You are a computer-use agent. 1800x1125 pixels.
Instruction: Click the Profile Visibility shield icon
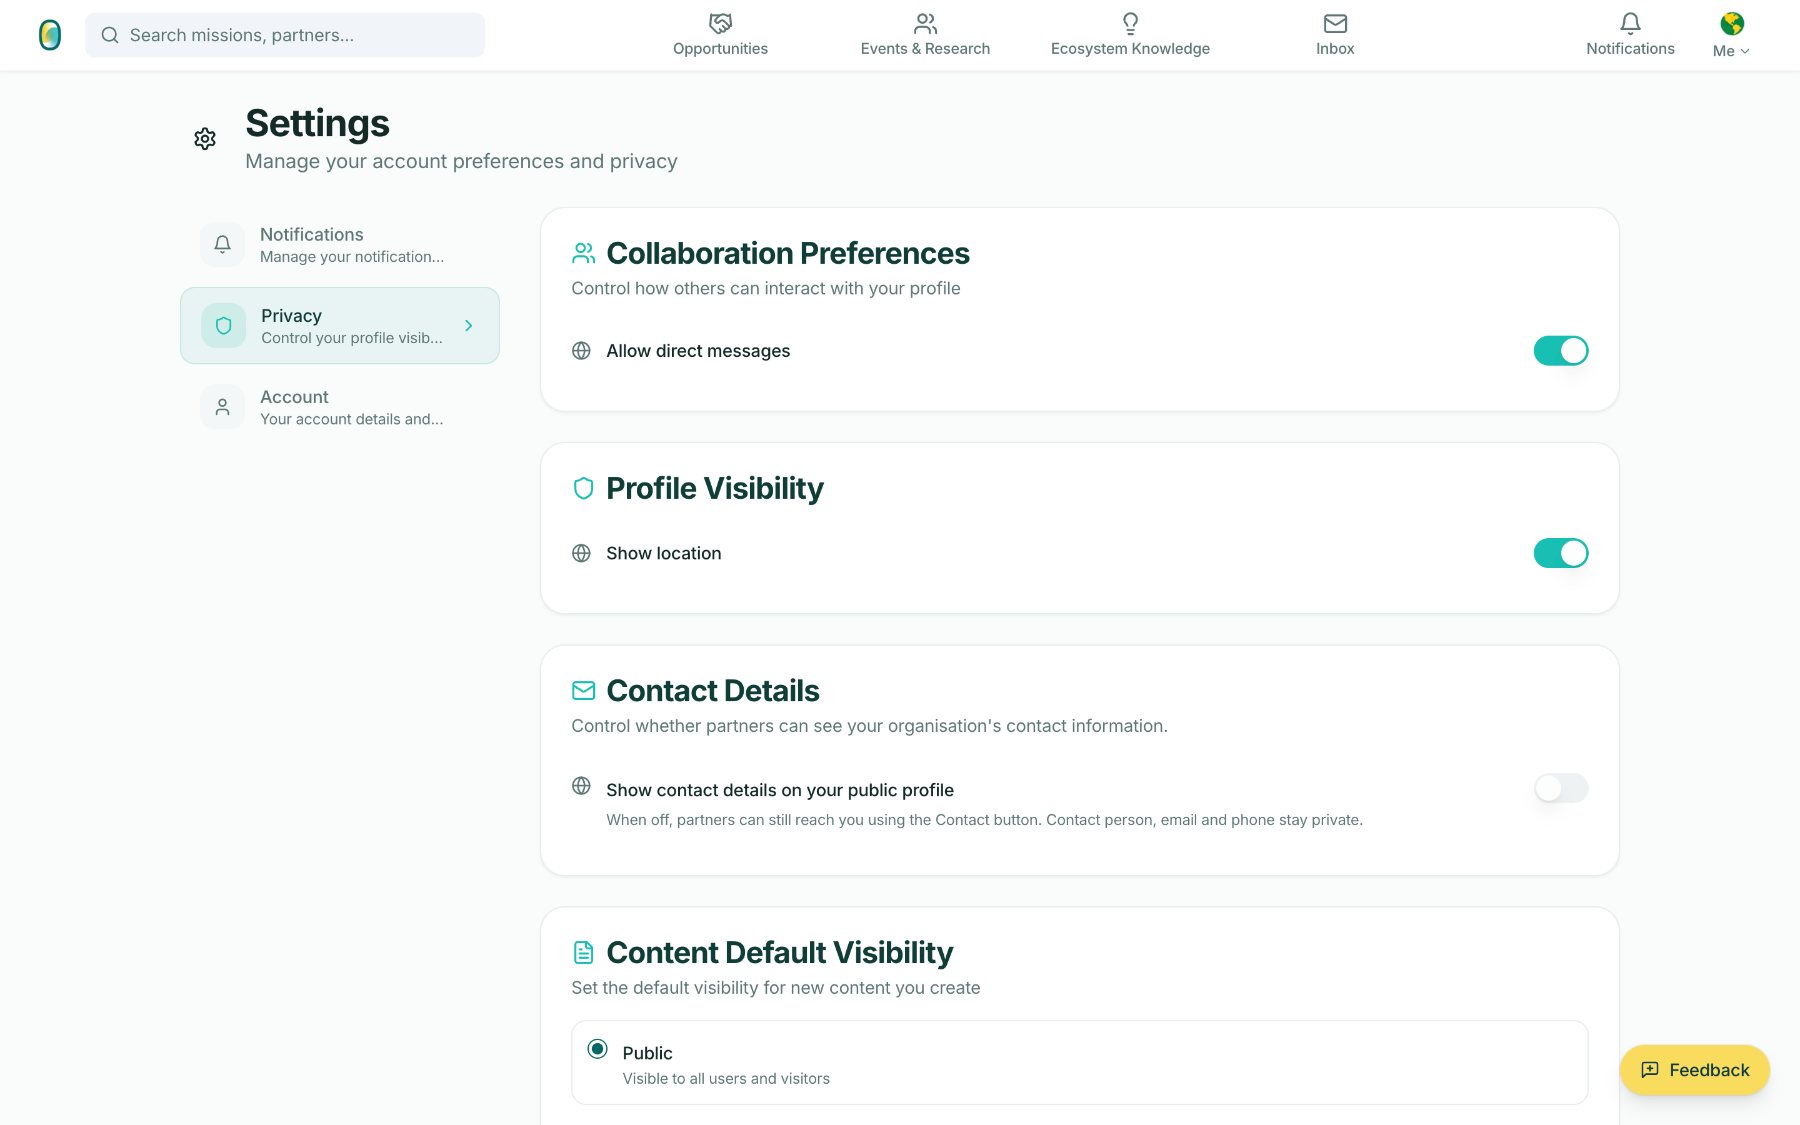(x=583, y=488)
